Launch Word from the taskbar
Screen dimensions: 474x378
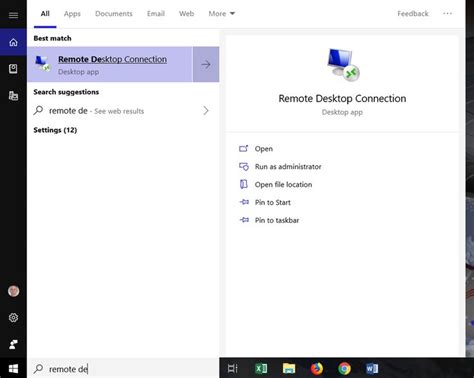coord(372,368)
